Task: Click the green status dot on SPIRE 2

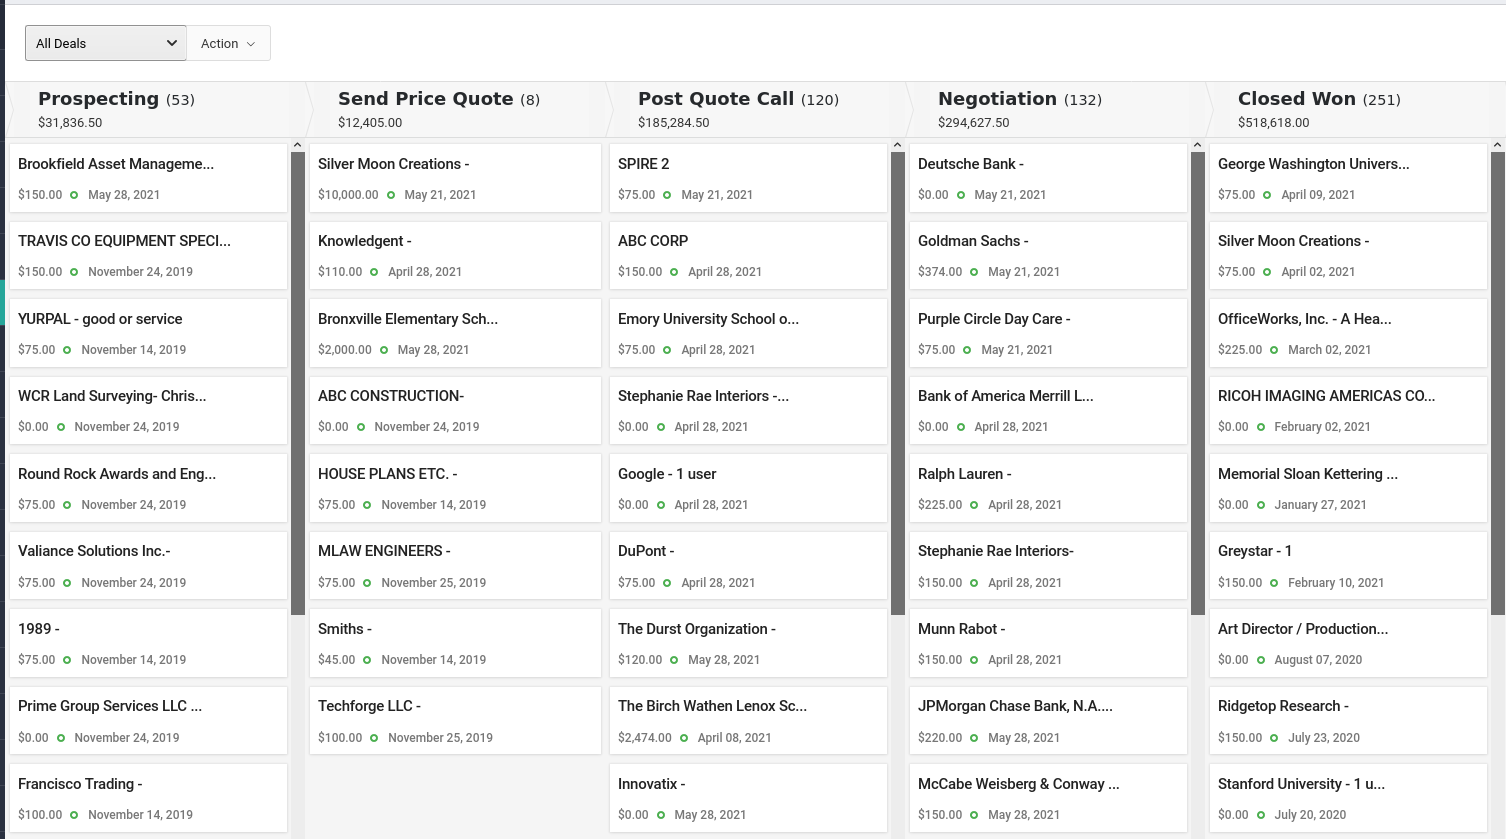Action: tap(667, 195)
